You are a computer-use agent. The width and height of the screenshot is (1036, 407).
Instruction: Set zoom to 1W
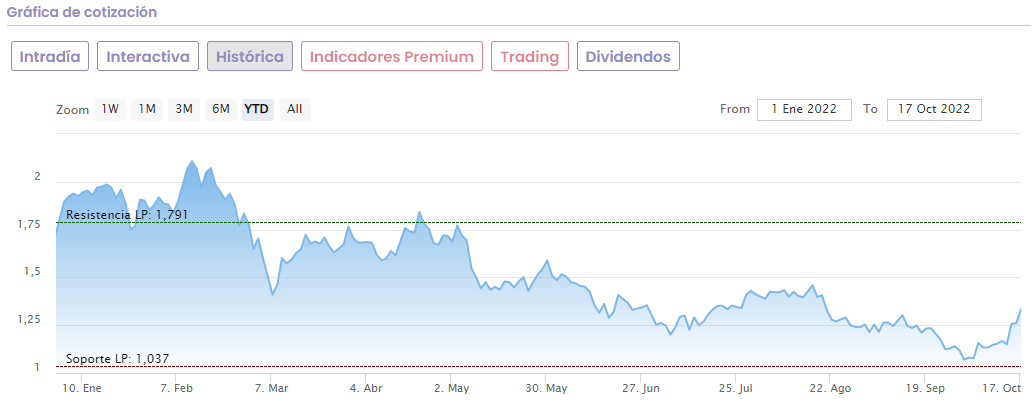point(110,109)
